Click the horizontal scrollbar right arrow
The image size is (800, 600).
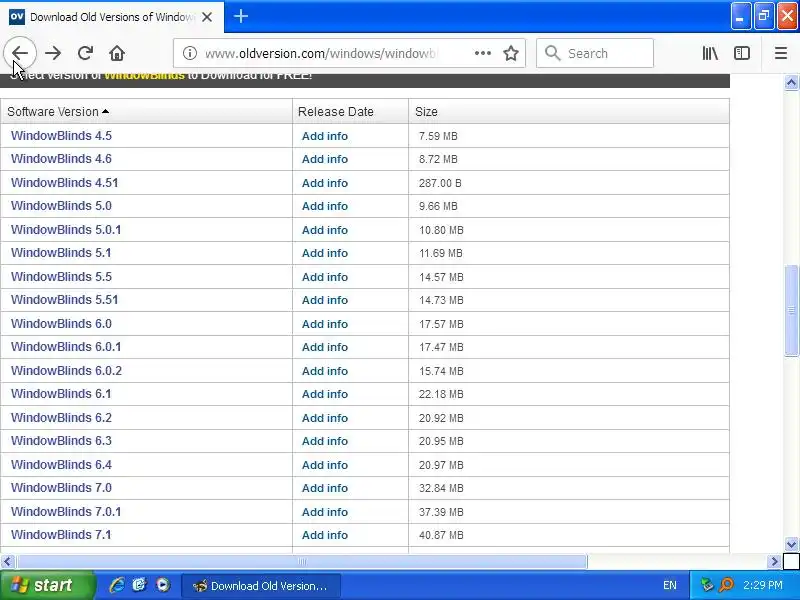click(x=774, y=562)
